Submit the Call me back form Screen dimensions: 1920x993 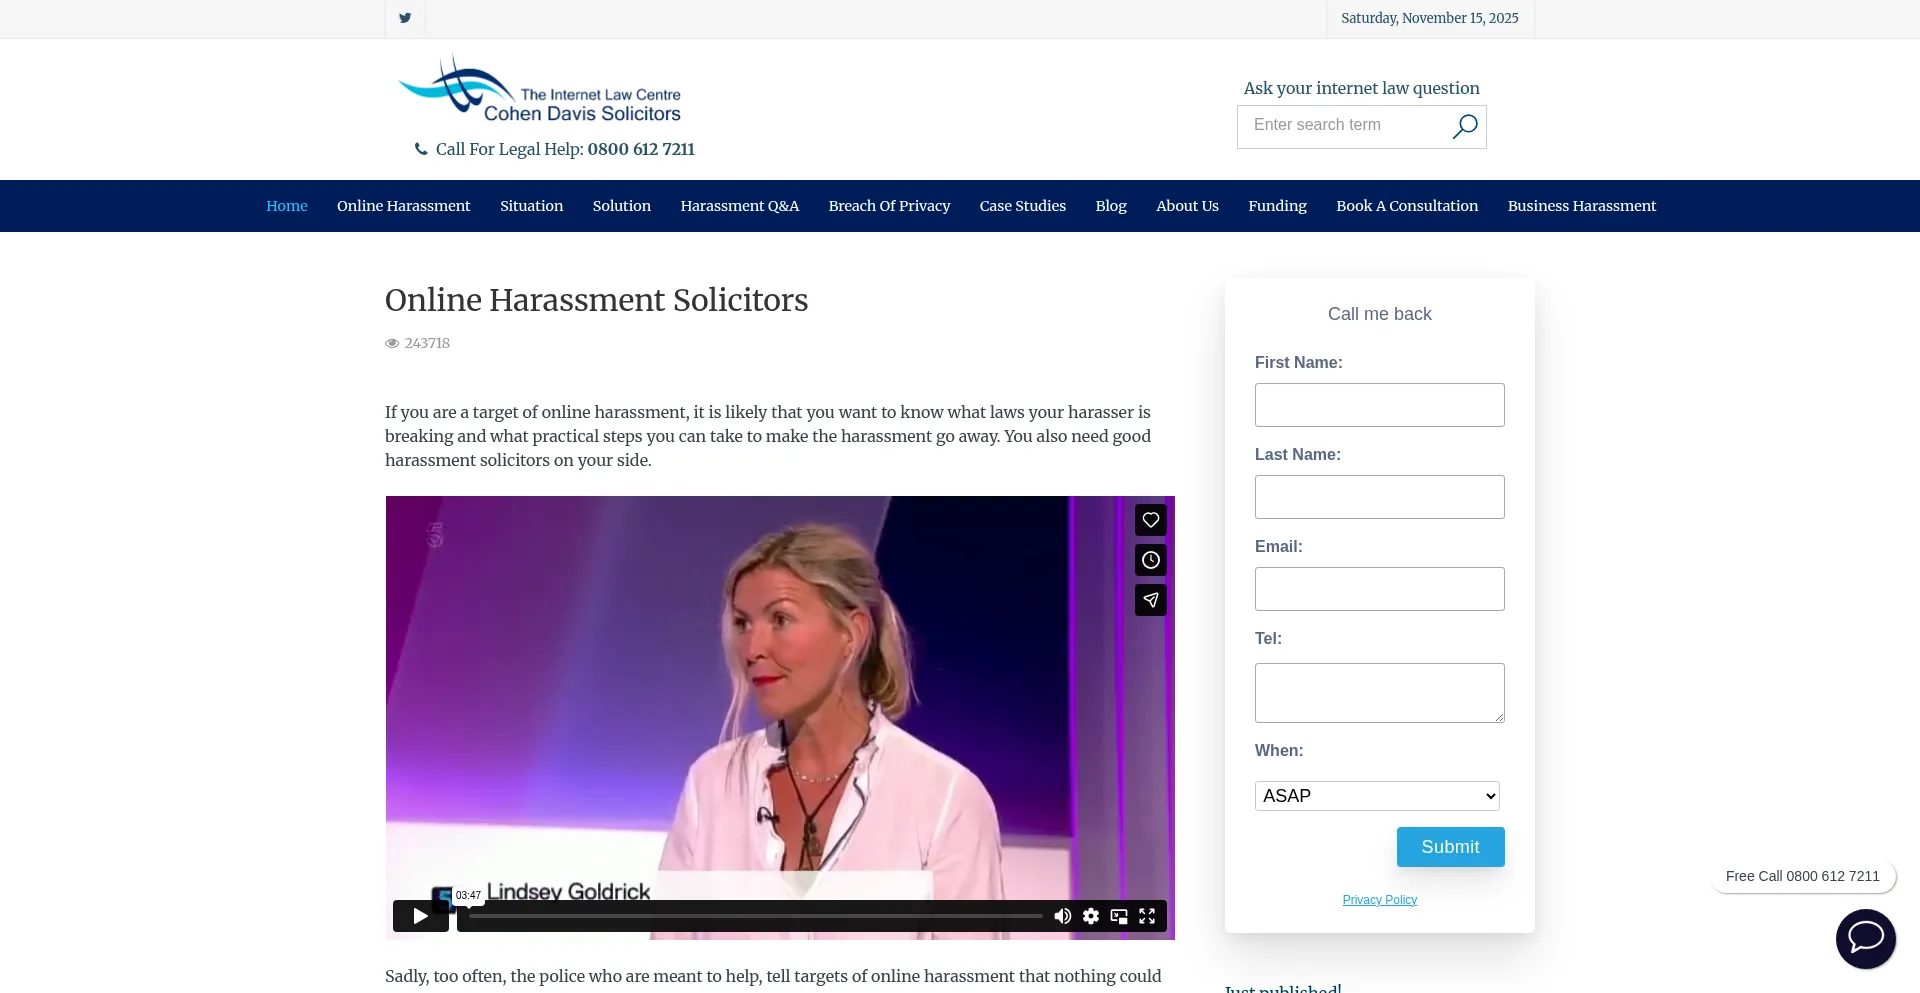tap(1450, 847)
